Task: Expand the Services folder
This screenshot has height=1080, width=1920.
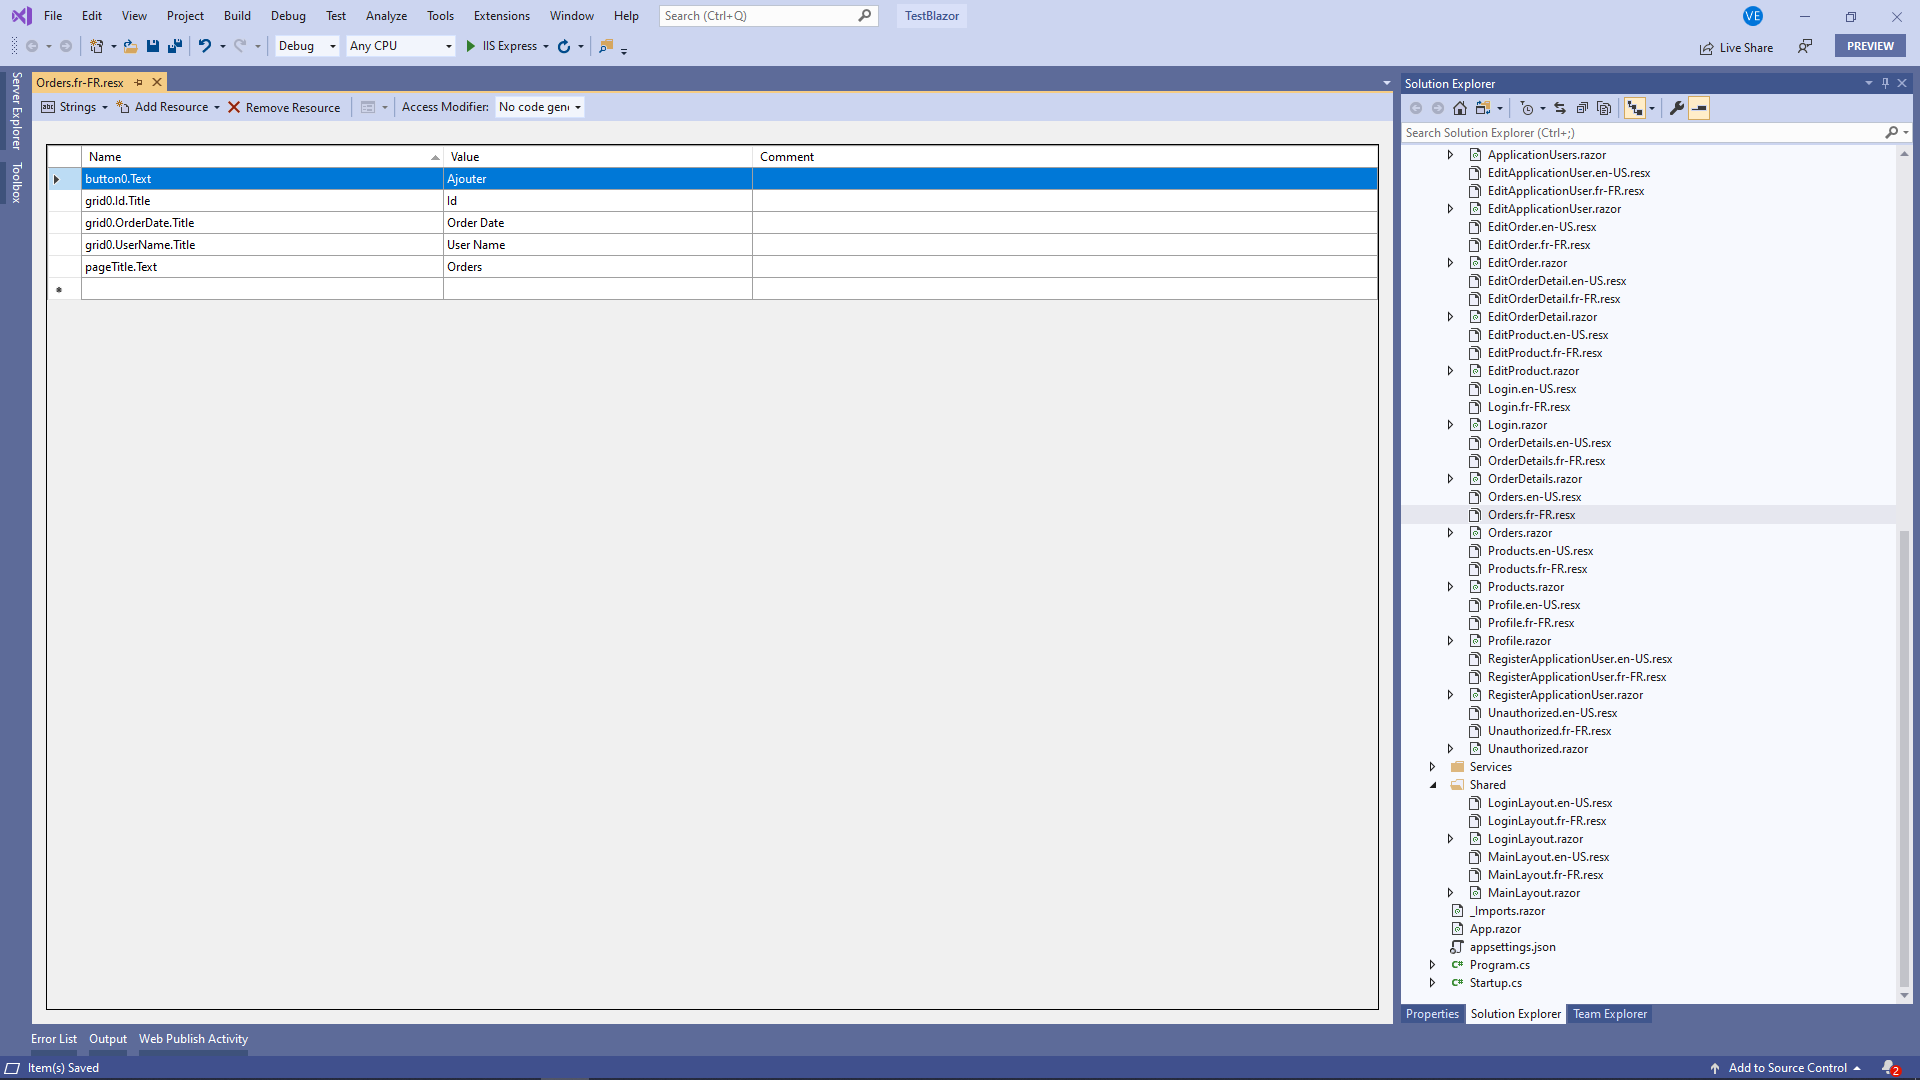Action: click(x=1432, y=767)
